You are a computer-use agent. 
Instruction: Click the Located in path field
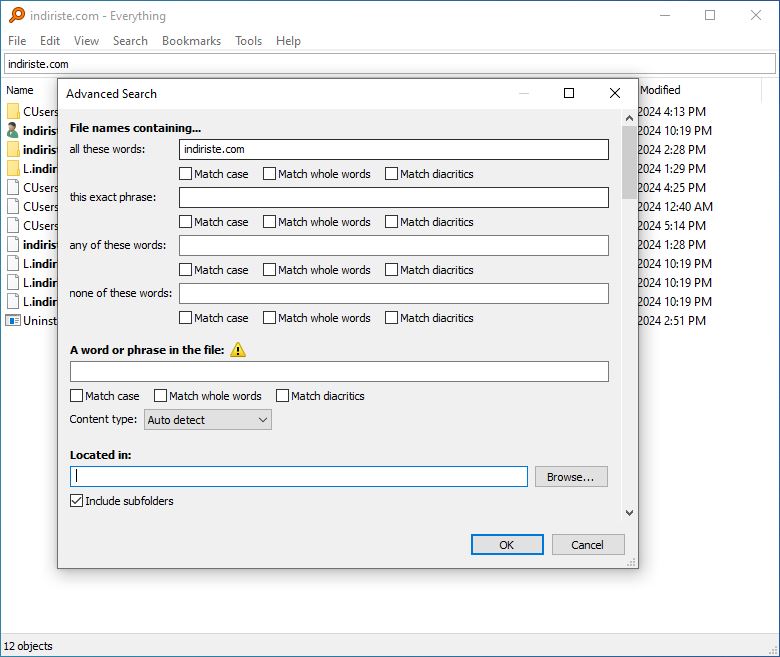298,476
